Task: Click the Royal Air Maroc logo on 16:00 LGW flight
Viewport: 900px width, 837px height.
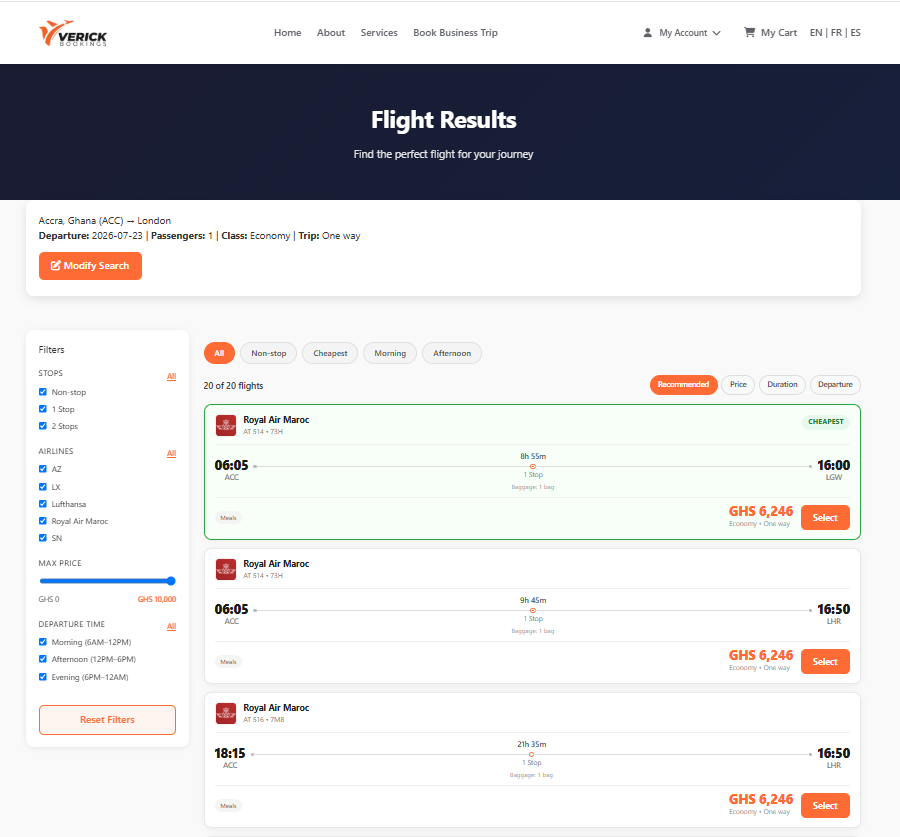Action: pos(226,425)
